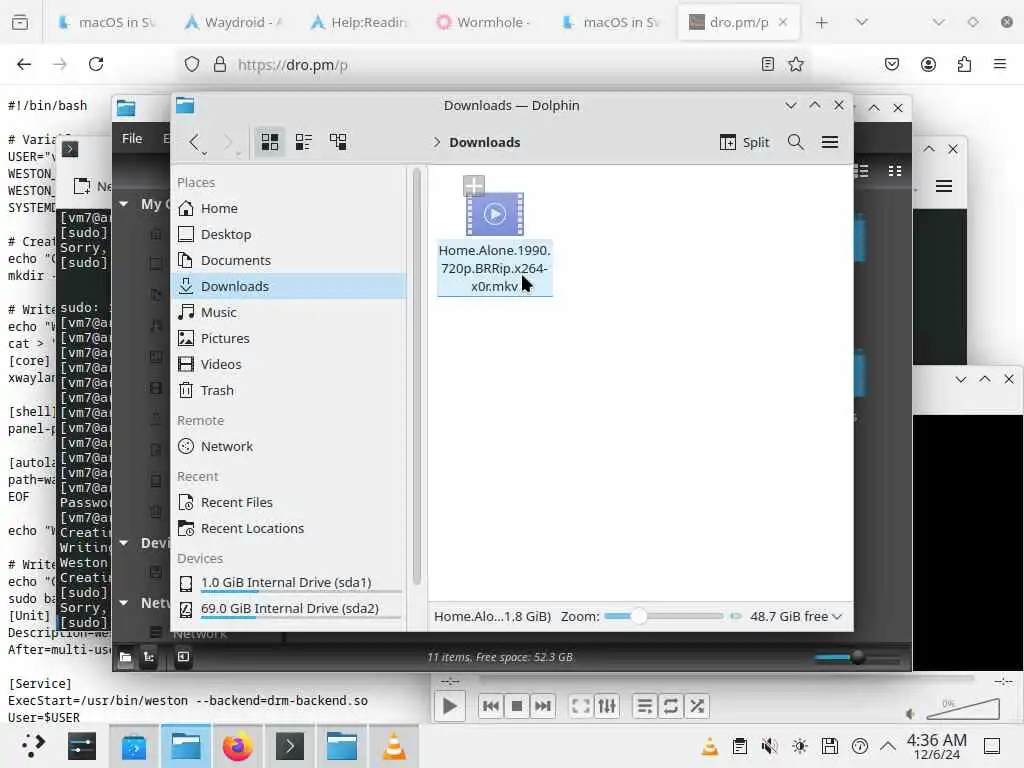The width and height of the screenshot is (1024, 768).
Task: Show hidden system tray icons
Action: click(x=888, y=745)
